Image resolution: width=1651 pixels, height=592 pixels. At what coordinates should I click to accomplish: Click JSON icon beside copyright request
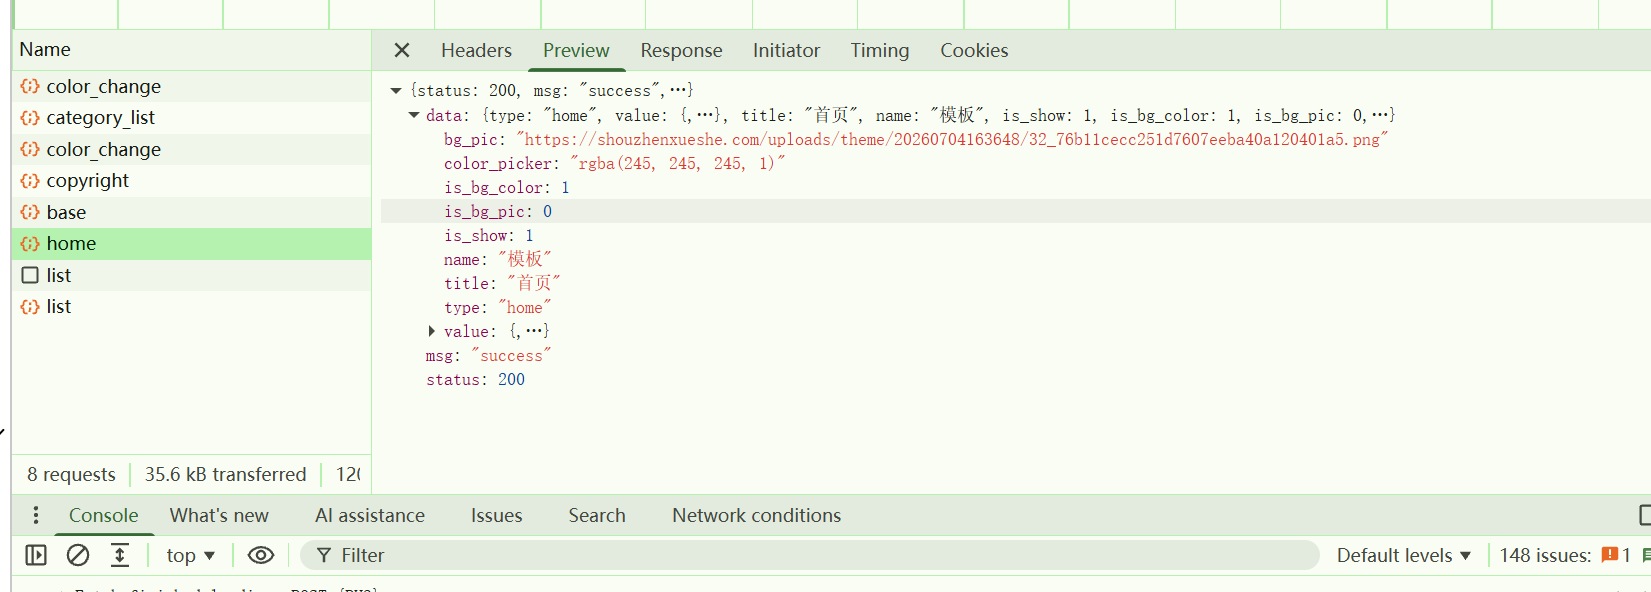coord(30,181)
